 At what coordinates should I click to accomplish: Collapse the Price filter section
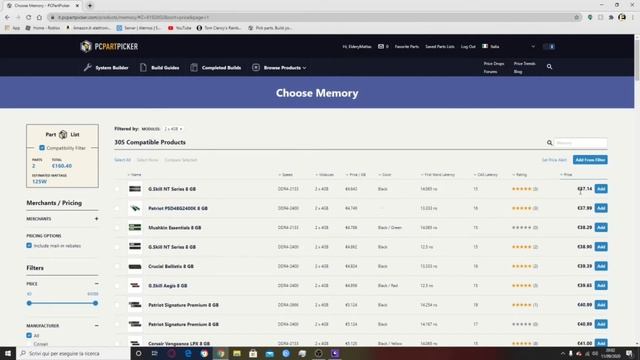coord(96,284)
